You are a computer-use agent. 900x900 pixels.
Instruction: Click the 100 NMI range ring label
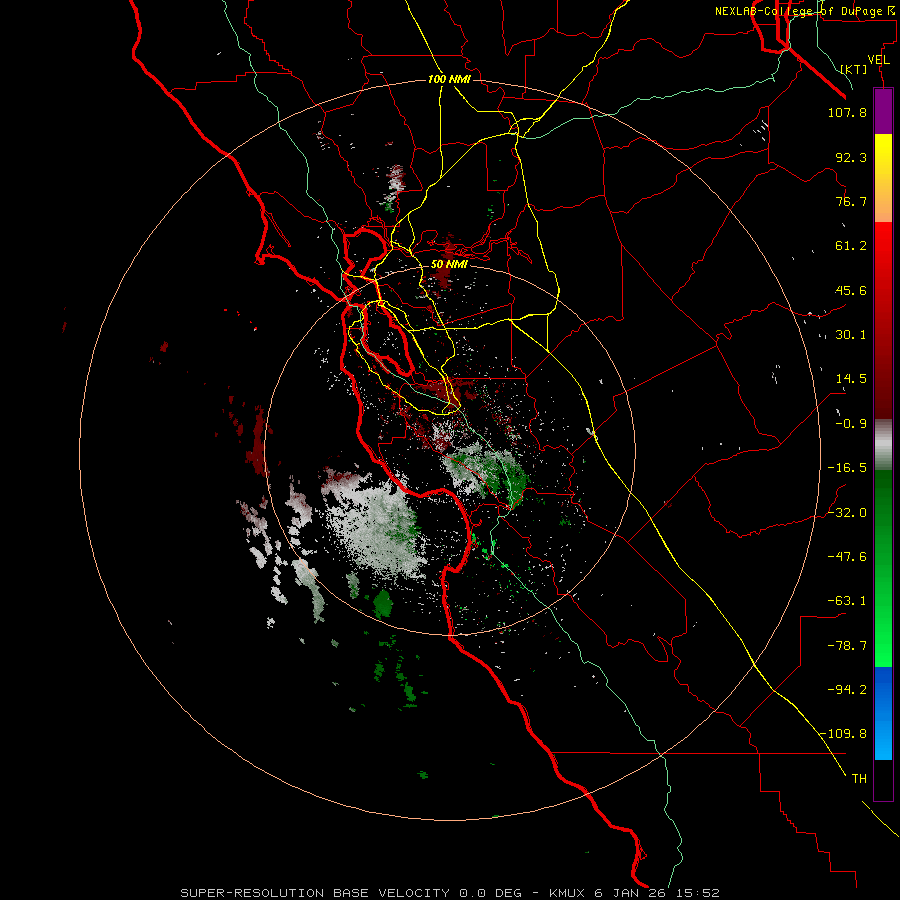click(x=449, y=79)
